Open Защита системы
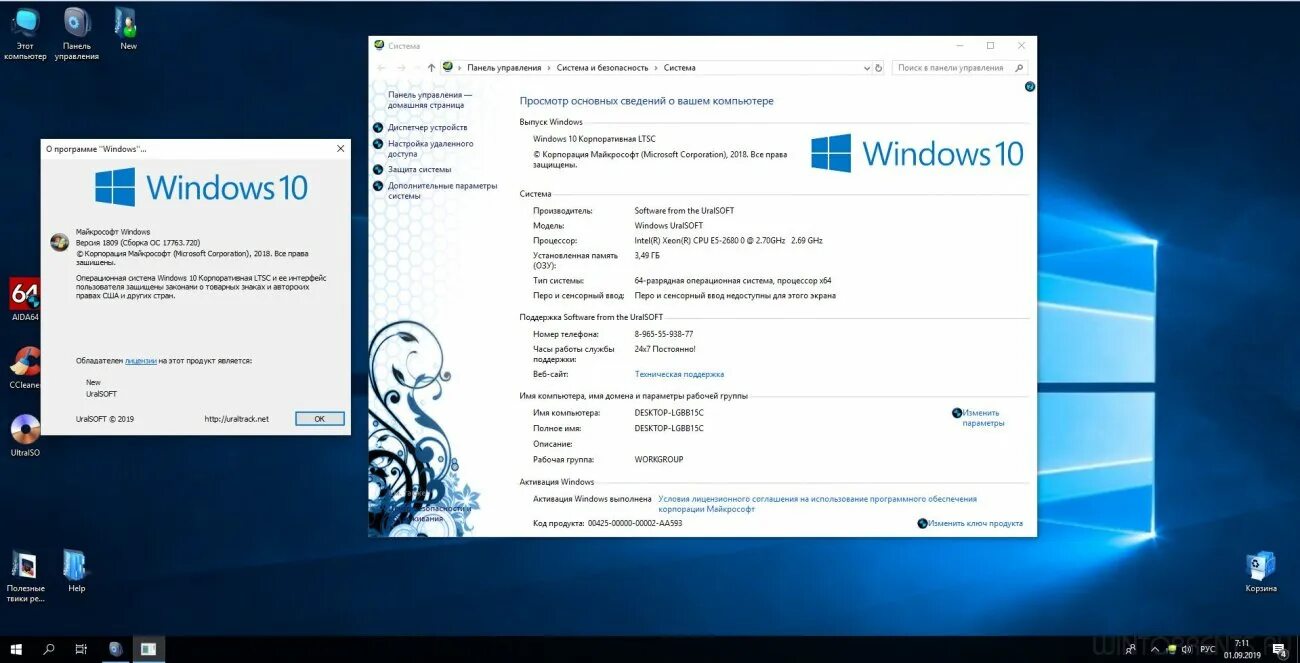 (419, 170)
